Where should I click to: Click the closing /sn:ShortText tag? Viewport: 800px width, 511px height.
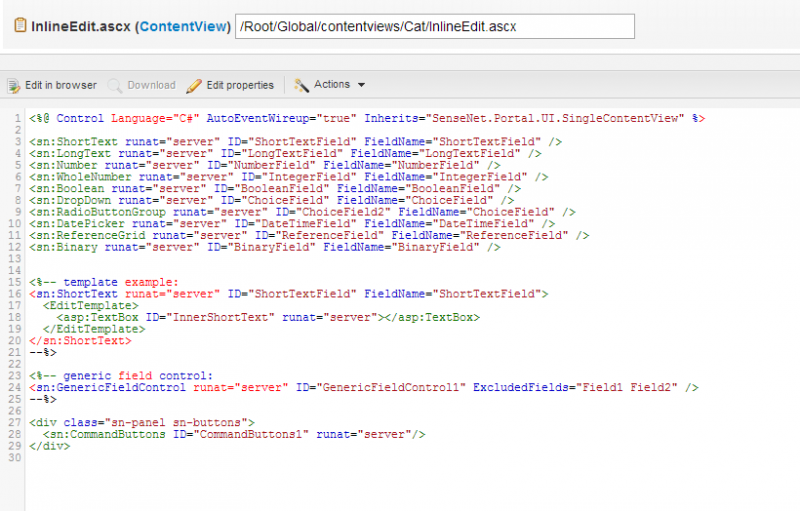pos(80,341)
